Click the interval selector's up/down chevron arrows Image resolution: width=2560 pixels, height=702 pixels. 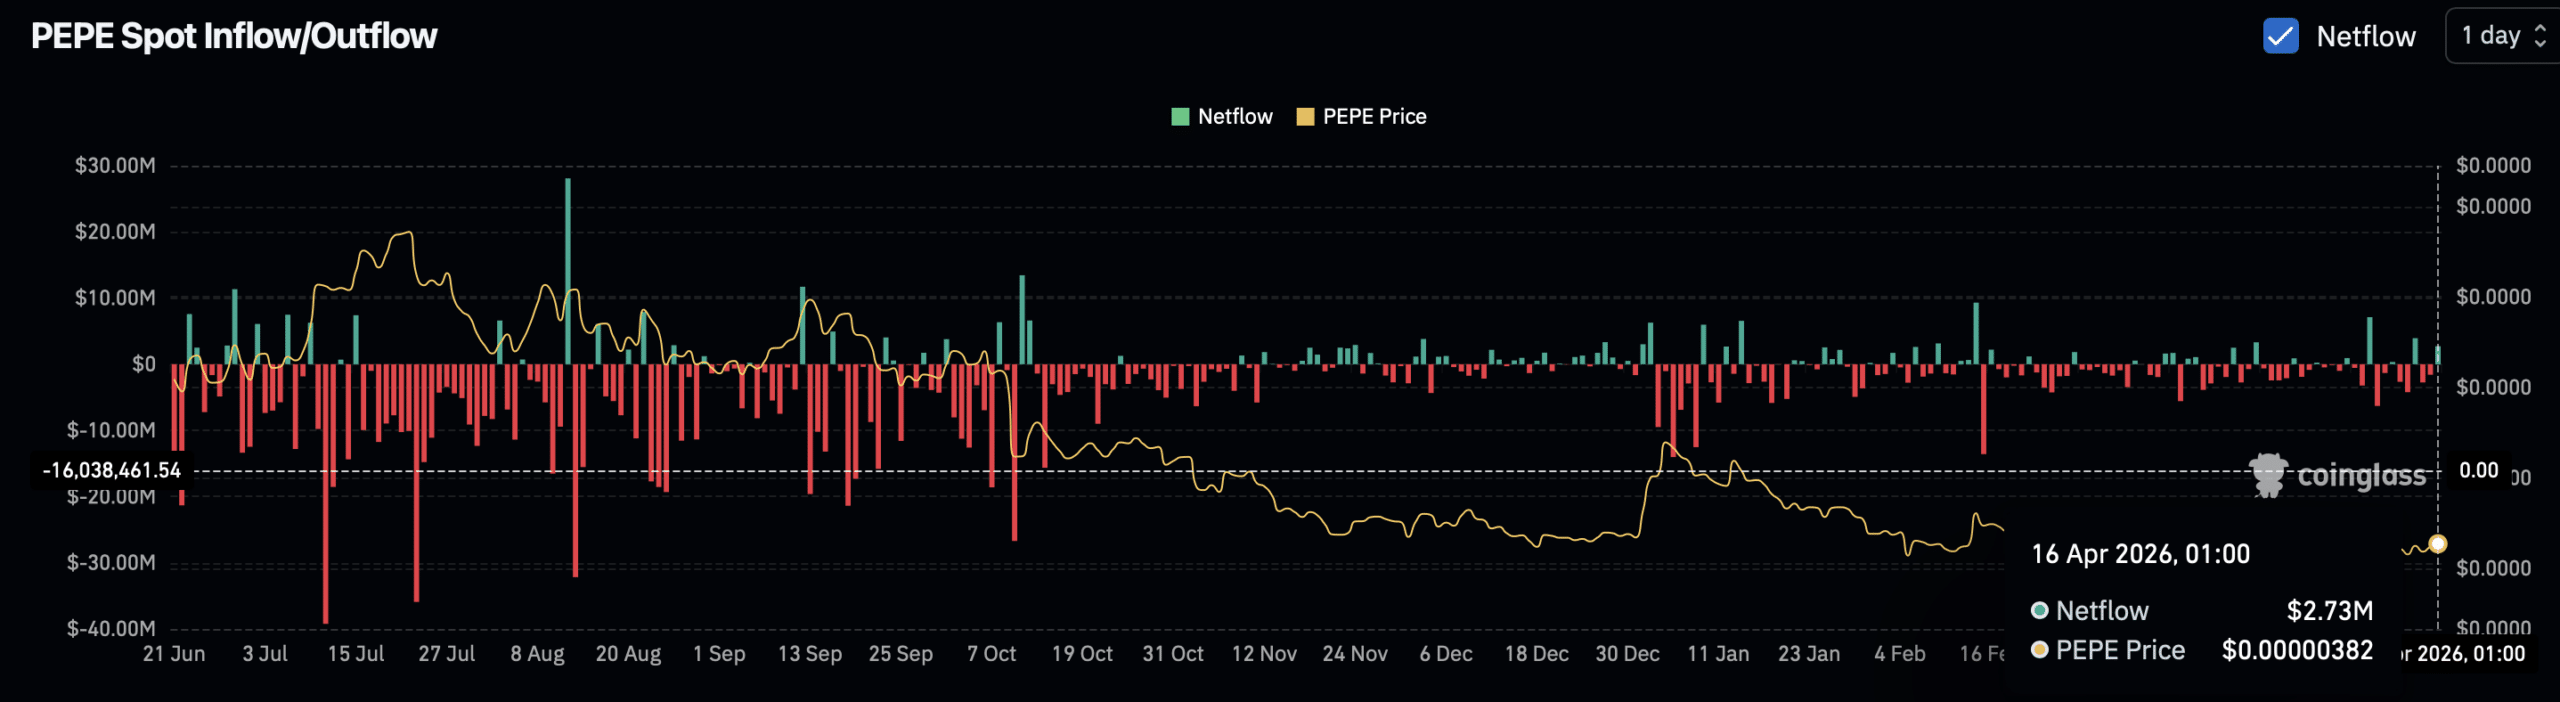[x=2540, y=36]
